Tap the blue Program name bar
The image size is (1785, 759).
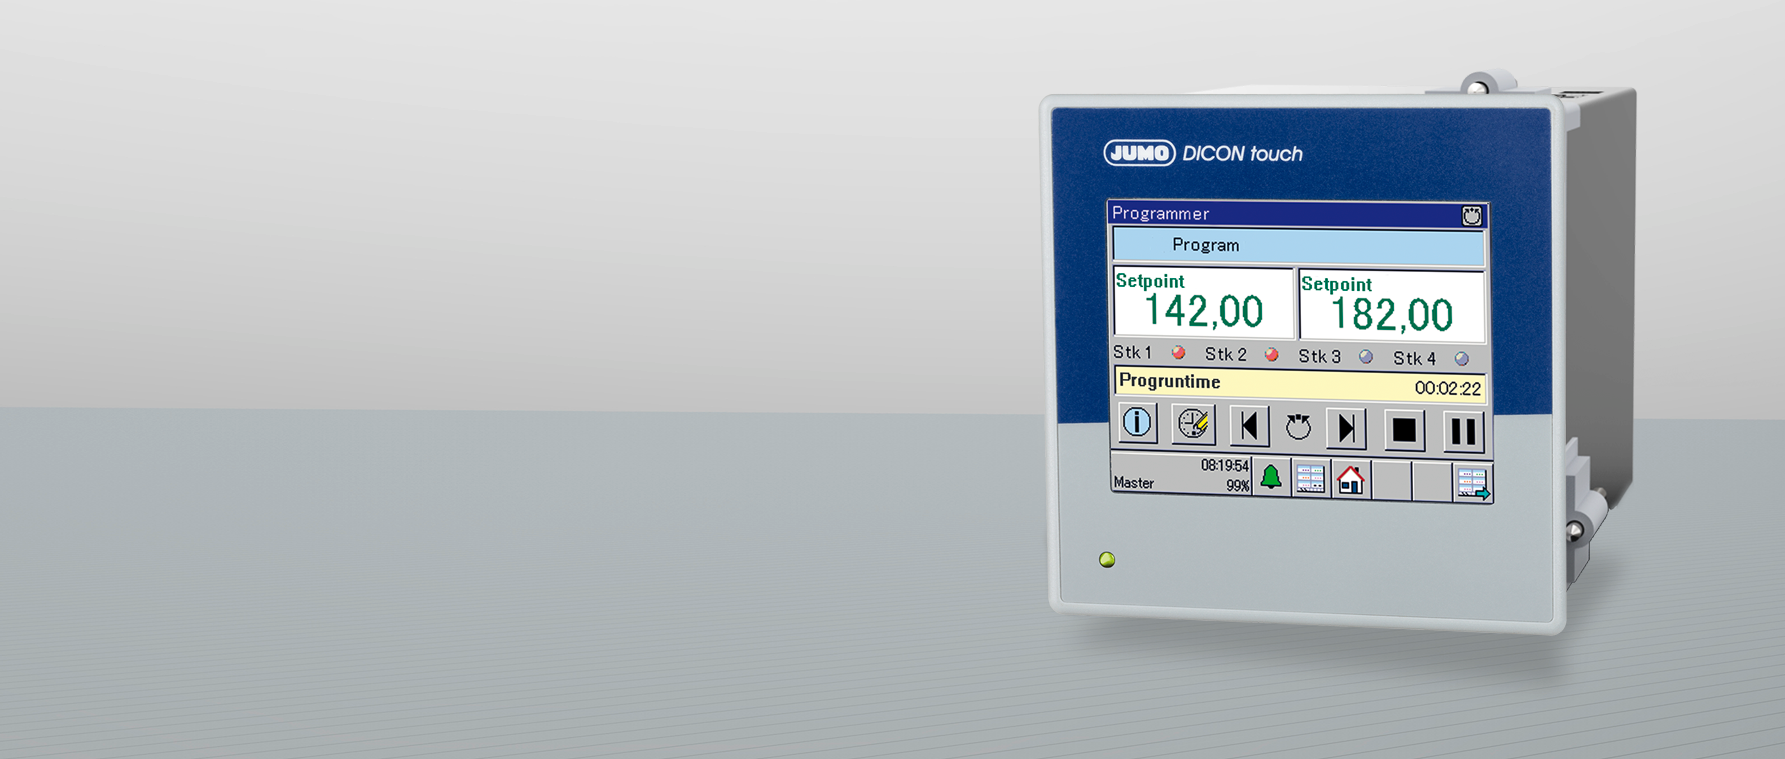point(1298,246)
